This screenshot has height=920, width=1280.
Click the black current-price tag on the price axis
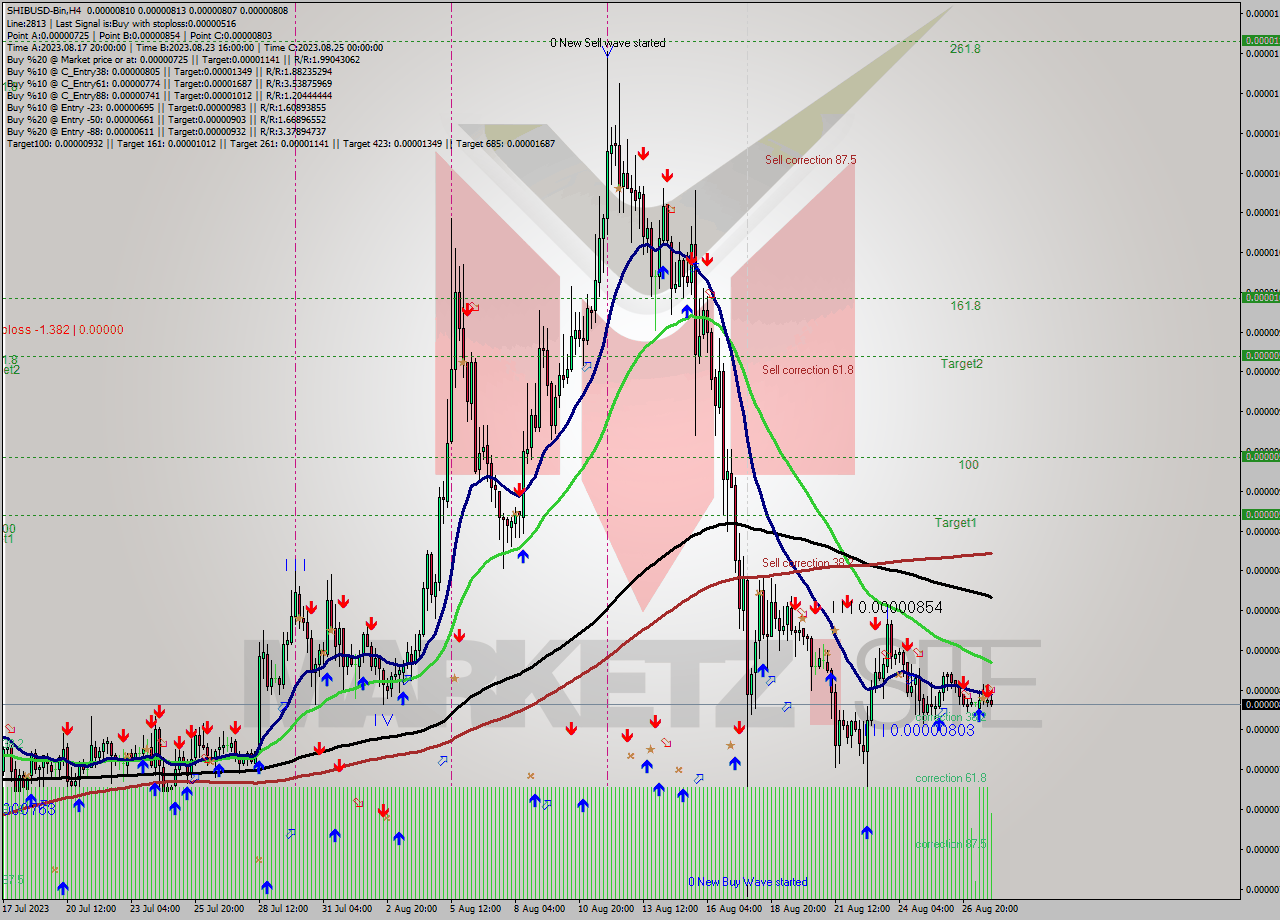[x=1260, y=704]
